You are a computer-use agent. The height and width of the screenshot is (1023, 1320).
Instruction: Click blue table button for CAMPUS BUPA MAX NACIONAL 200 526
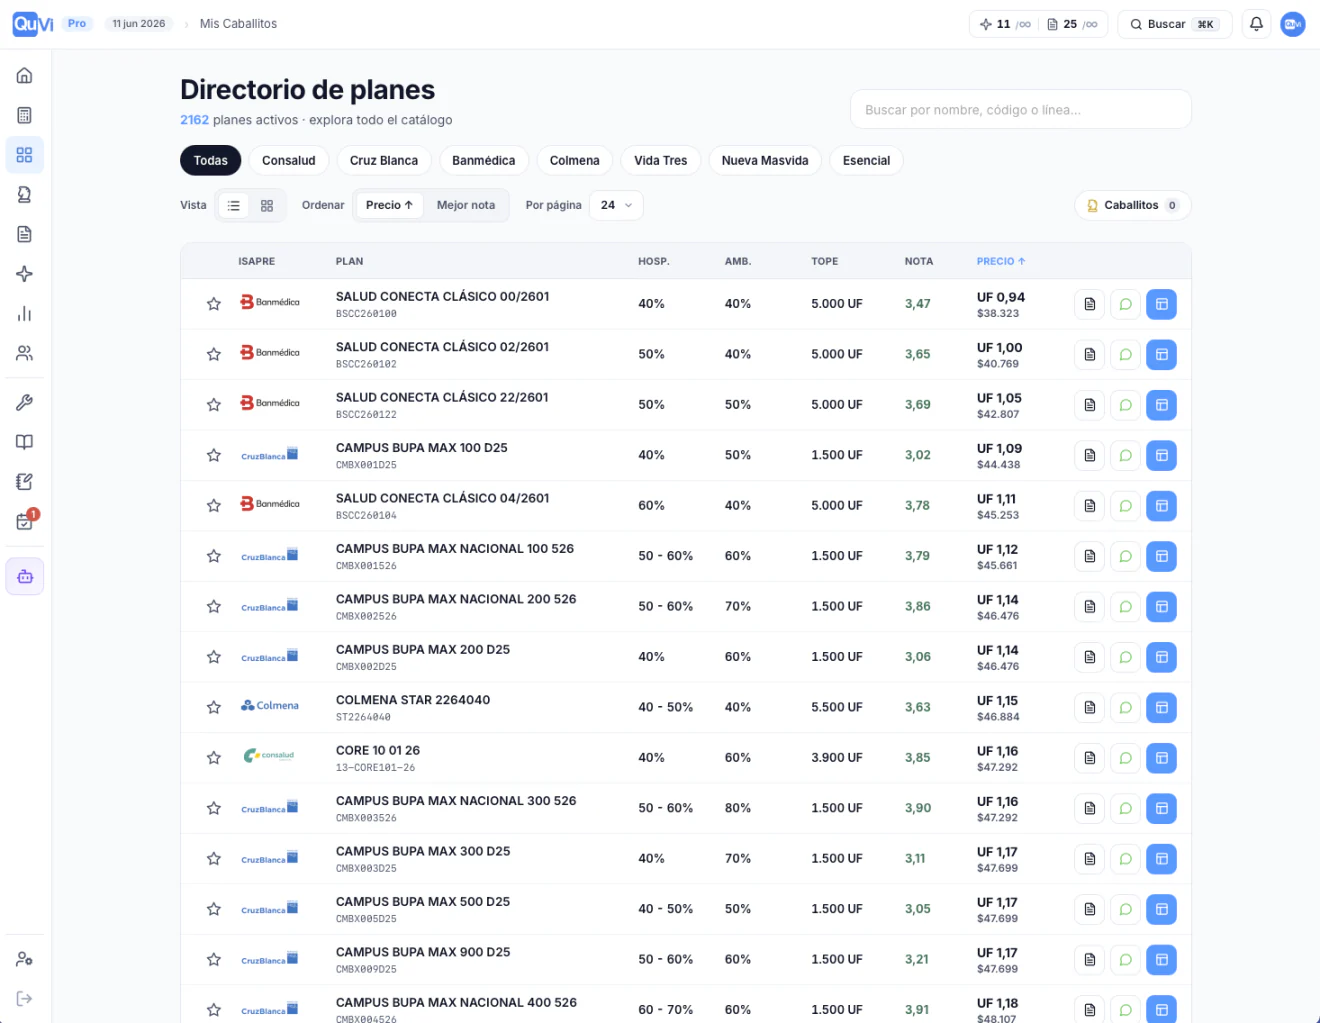1161,607
